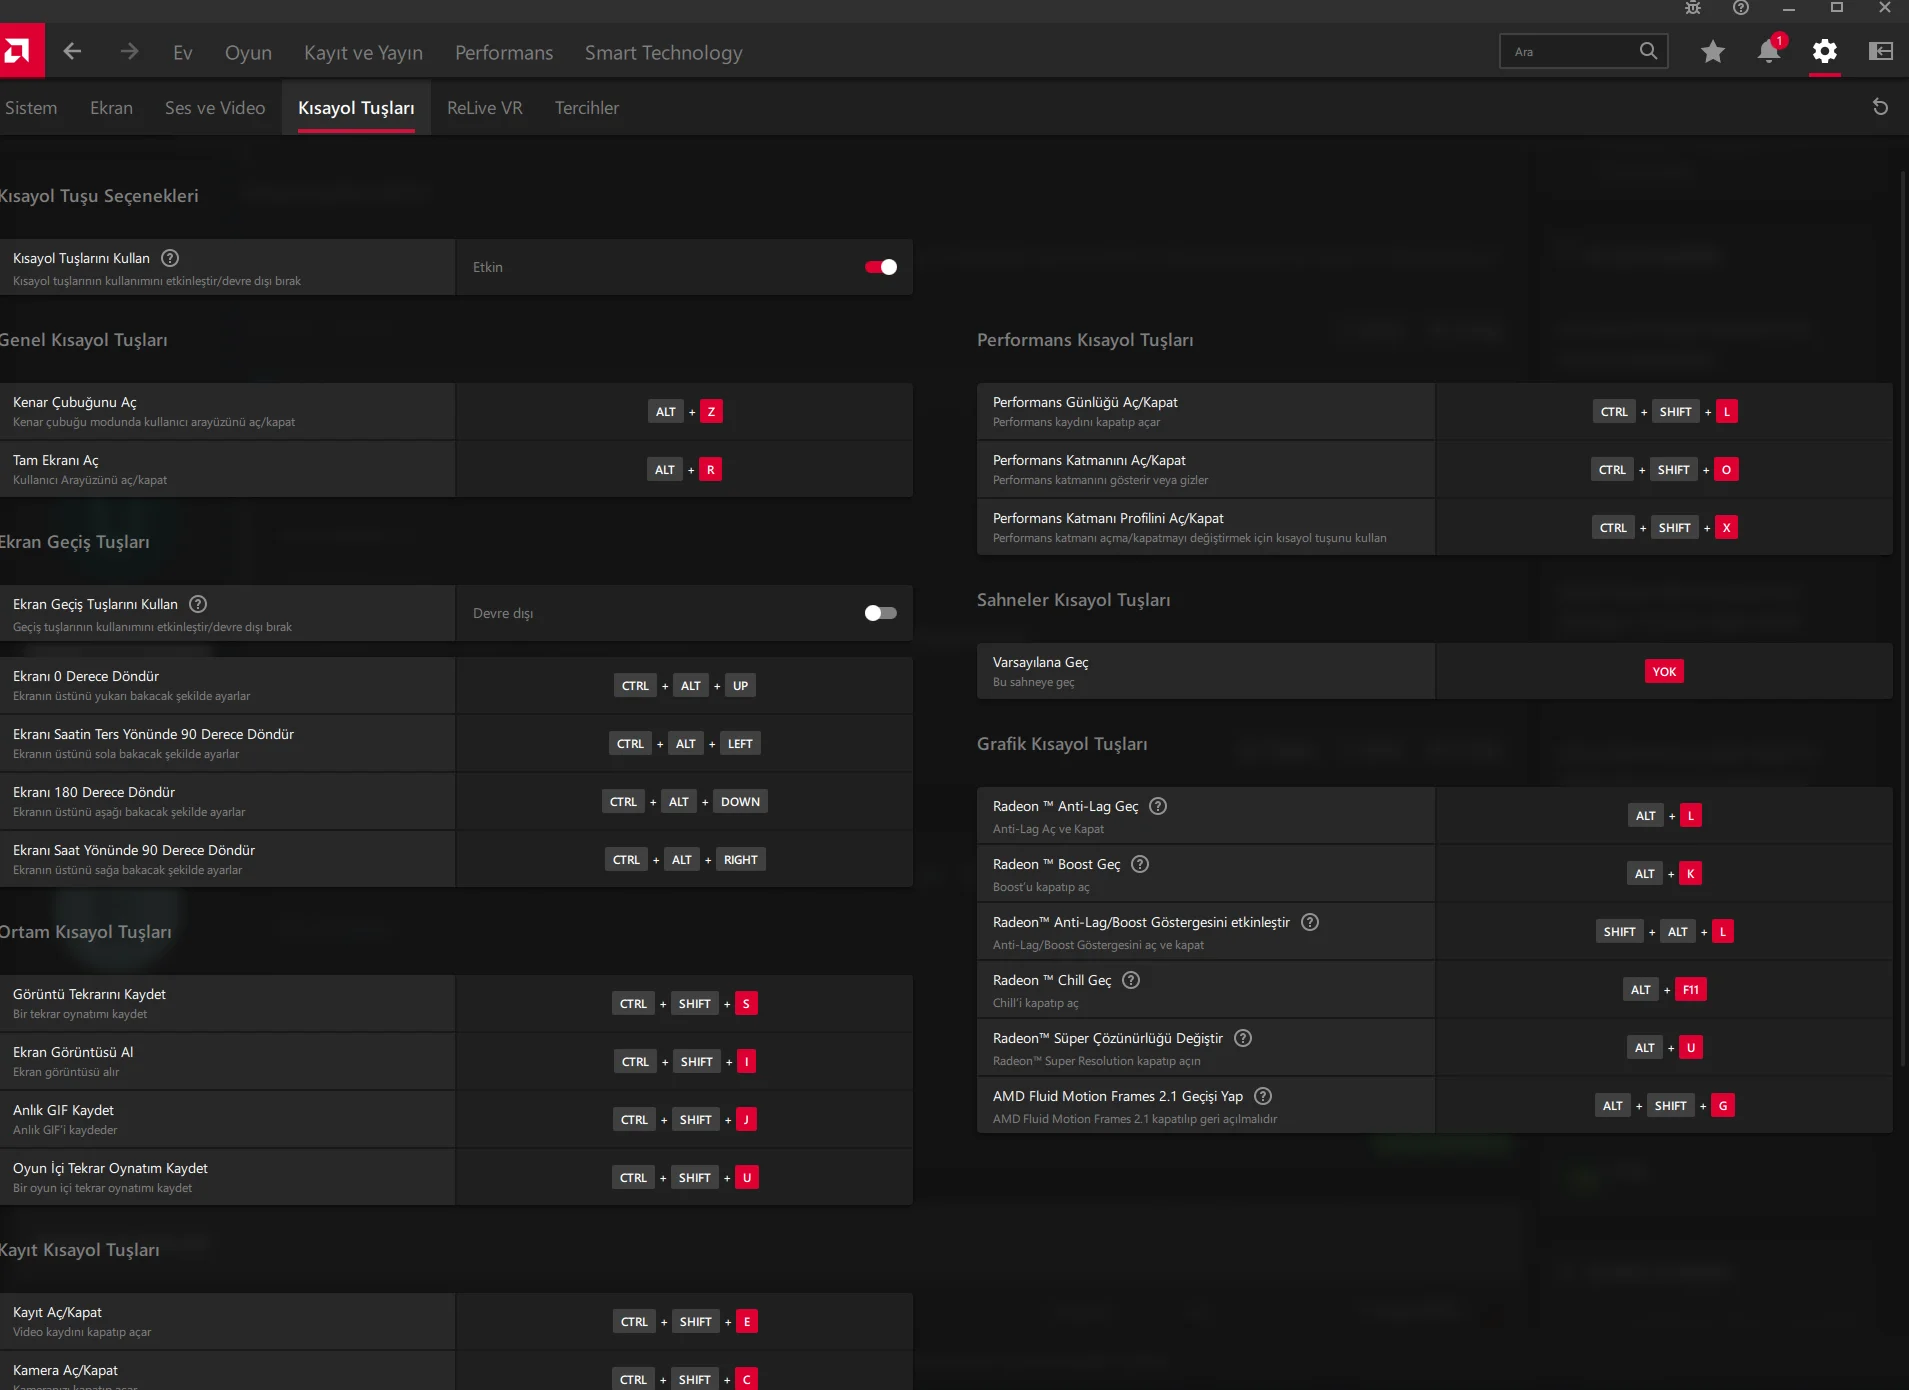
Task: Go back with the left arrow icon
Action: pos(72,51)
